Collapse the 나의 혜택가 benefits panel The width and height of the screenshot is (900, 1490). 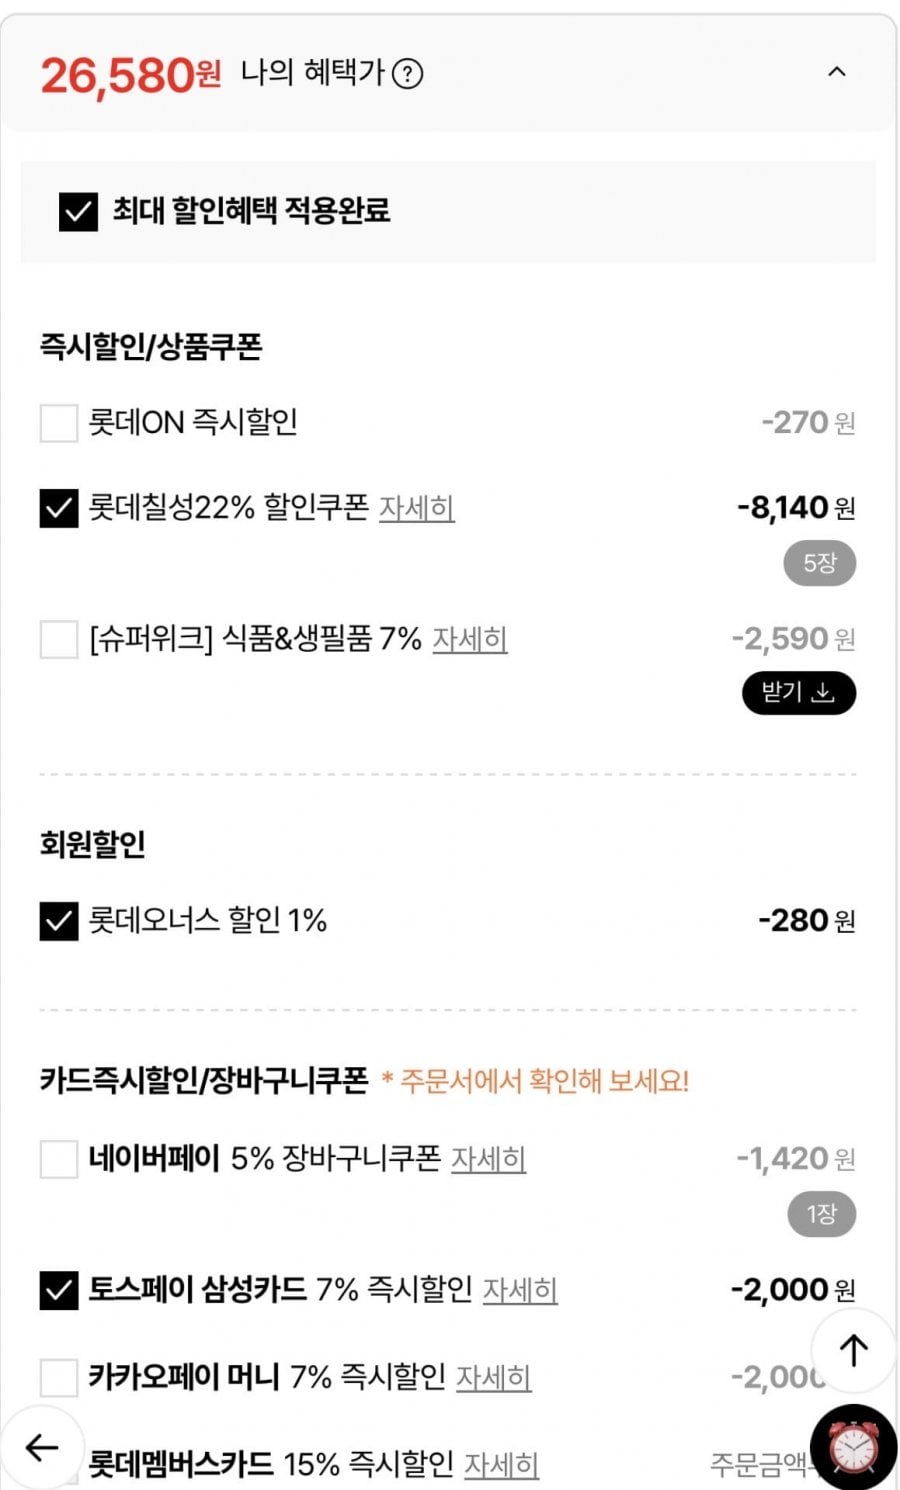[x=837, y=72]
